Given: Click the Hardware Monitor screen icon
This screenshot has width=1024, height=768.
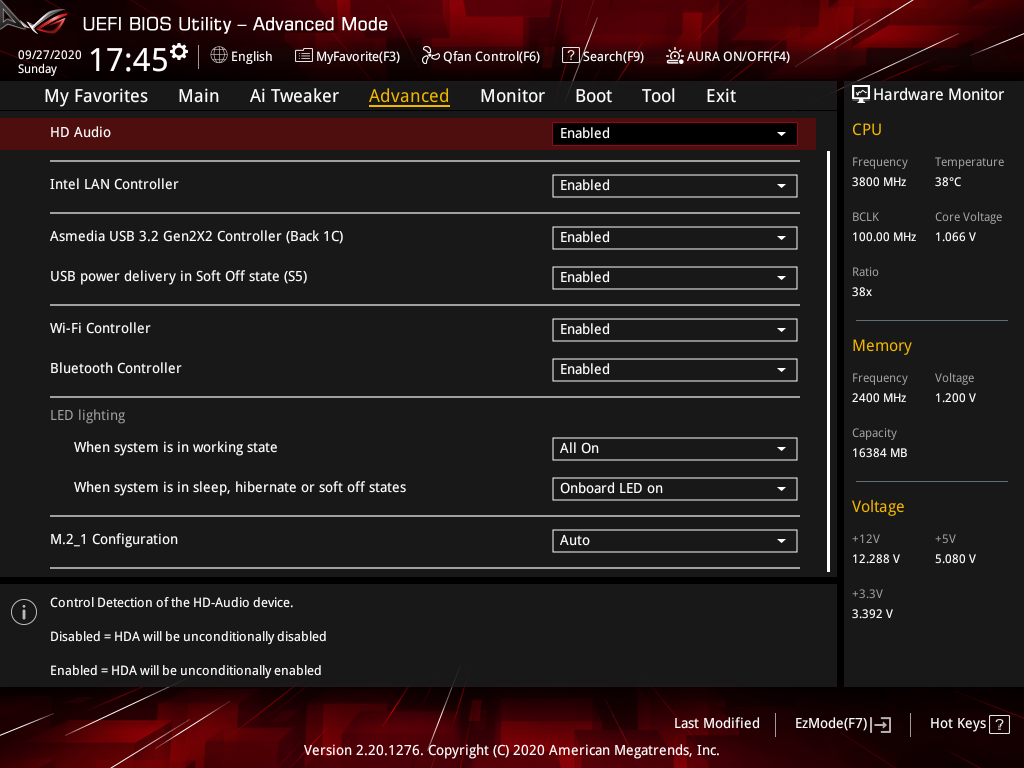Looking at the screenshot, I should 861,95.
